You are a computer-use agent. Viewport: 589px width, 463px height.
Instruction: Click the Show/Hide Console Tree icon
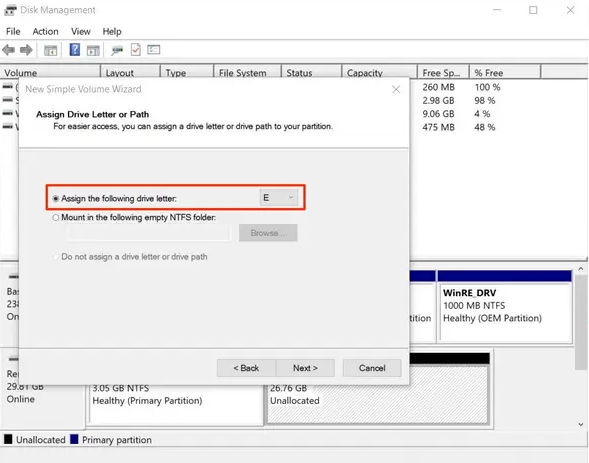click(50, 50)
